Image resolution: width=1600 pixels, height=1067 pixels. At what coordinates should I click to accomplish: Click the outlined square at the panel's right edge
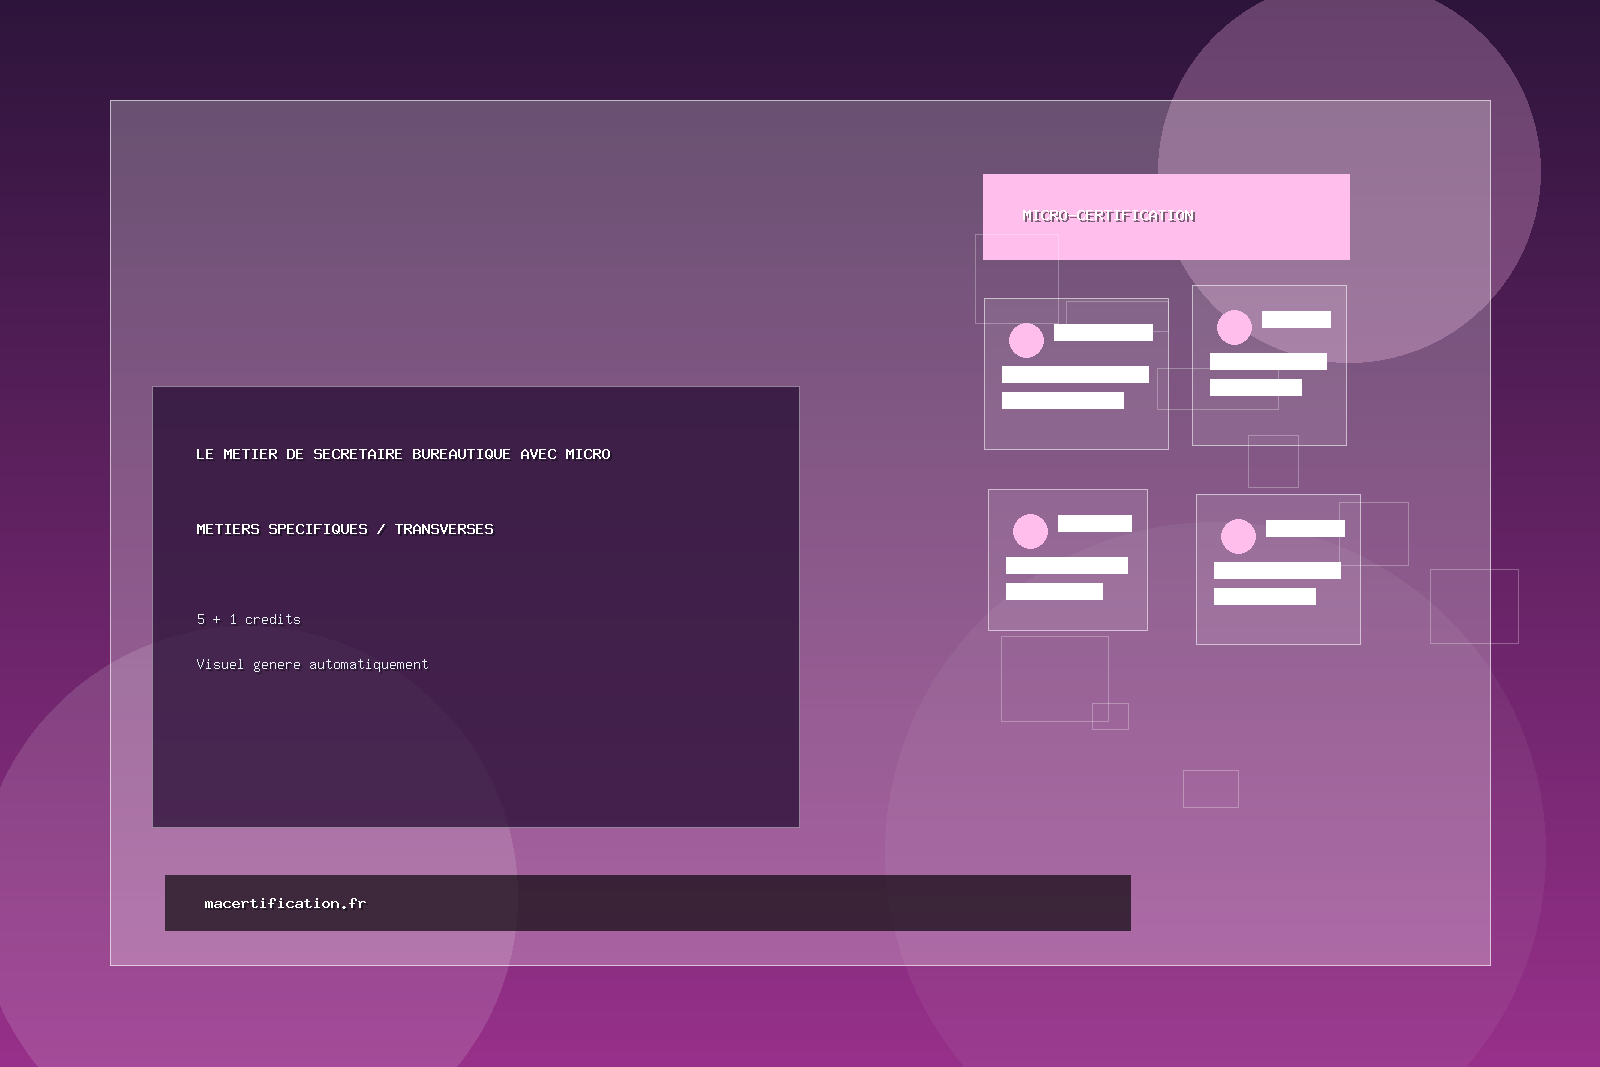[1474, 606]
